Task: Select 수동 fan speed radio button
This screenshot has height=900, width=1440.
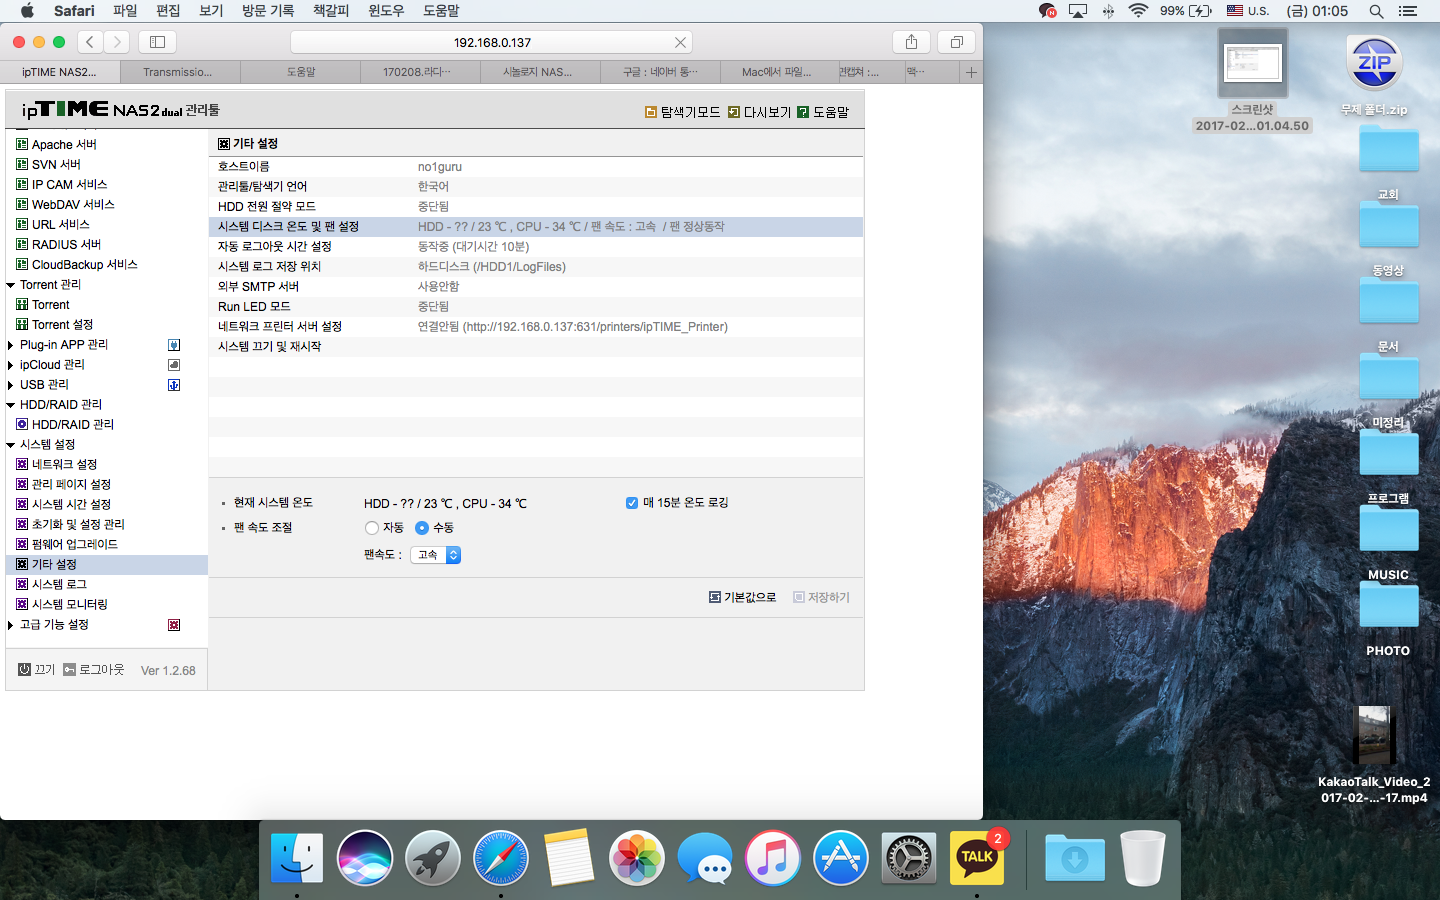Action: (x=422, y=528)
